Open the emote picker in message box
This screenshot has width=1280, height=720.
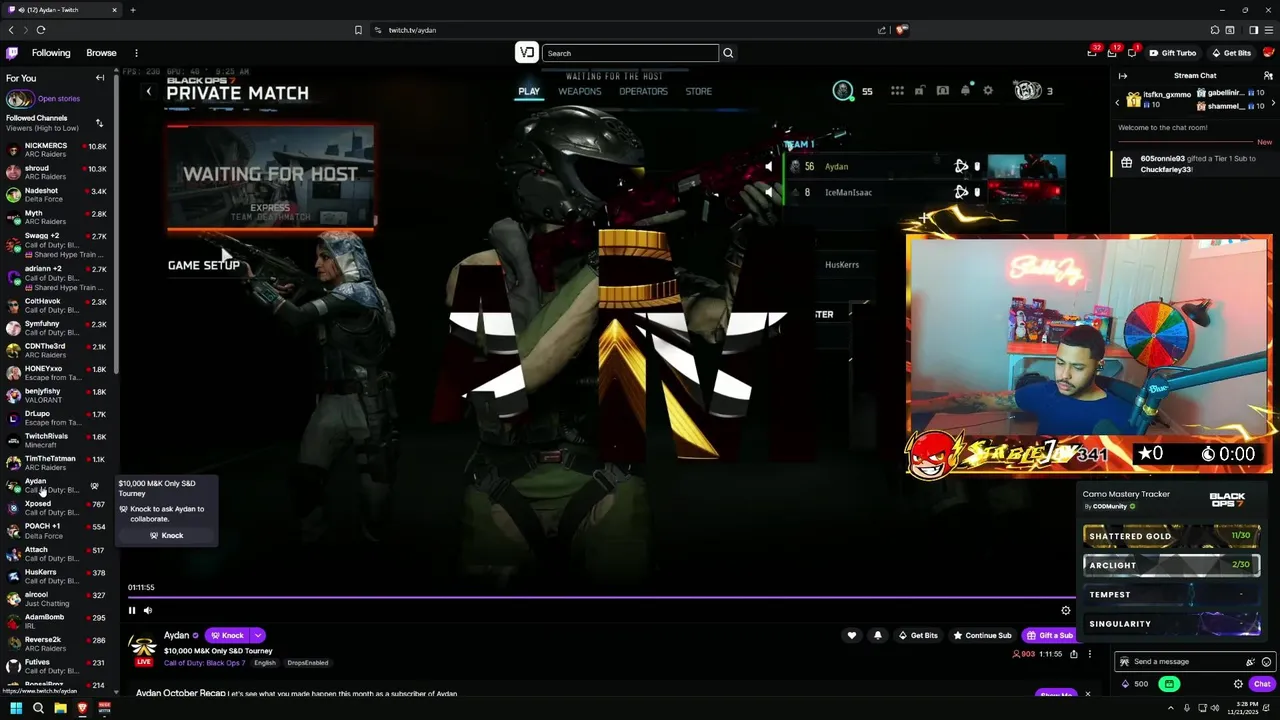[x=1266, y=662]
